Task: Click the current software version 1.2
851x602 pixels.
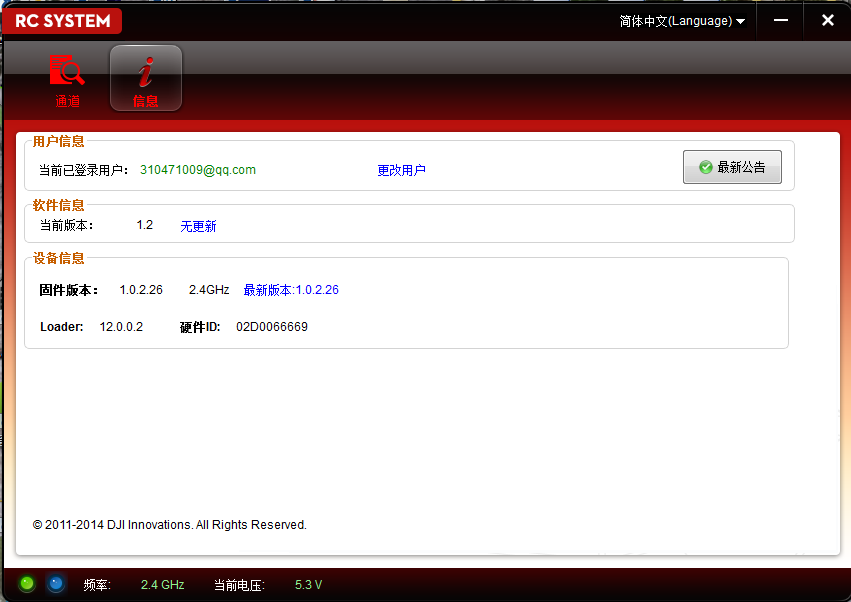Action: (x=145, y=225)
